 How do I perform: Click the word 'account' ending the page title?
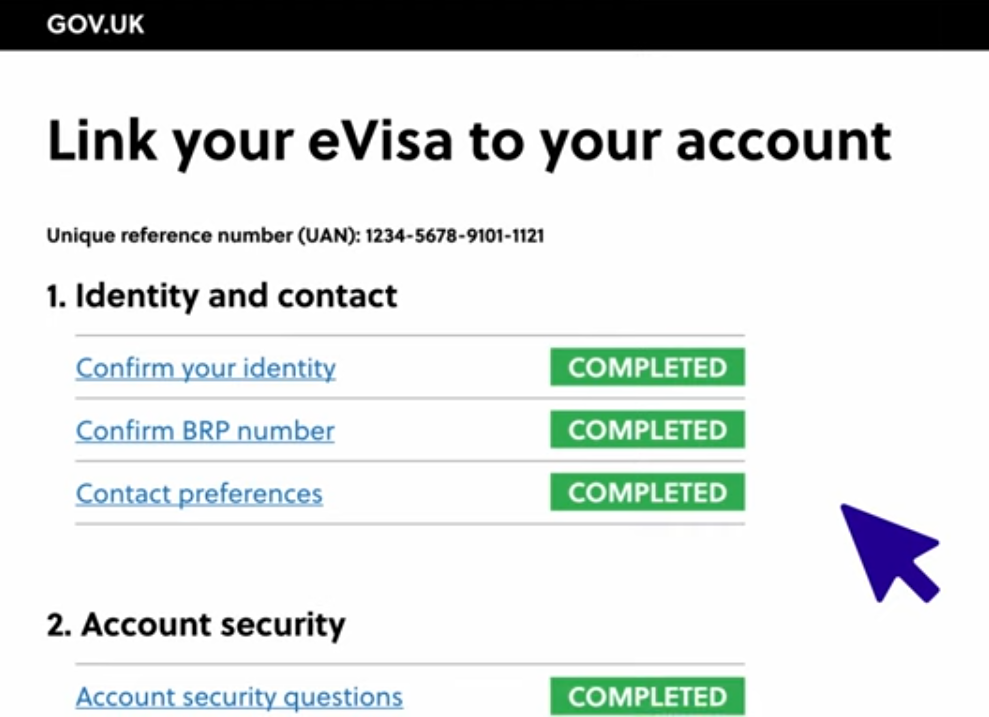pyautogui.click(x=783, y=141)
